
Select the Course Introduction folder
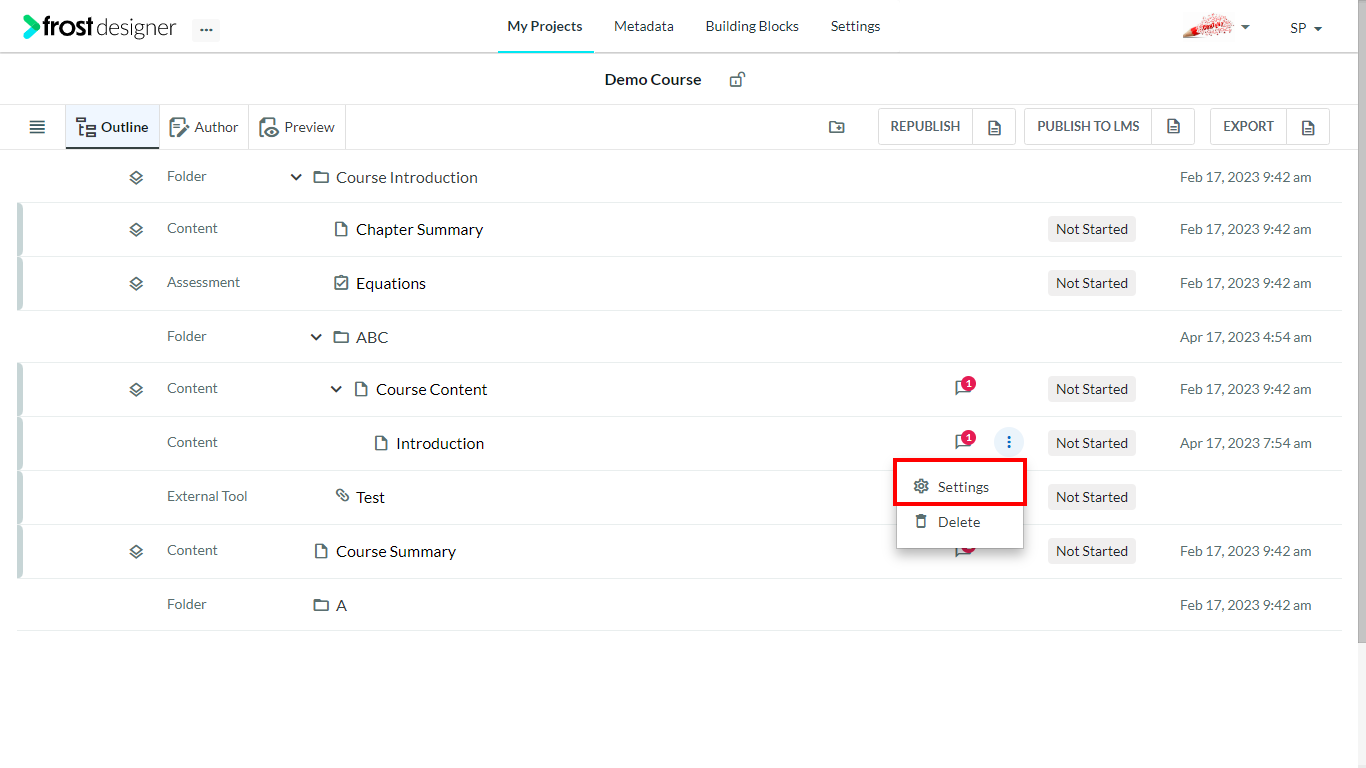point(407,177)
